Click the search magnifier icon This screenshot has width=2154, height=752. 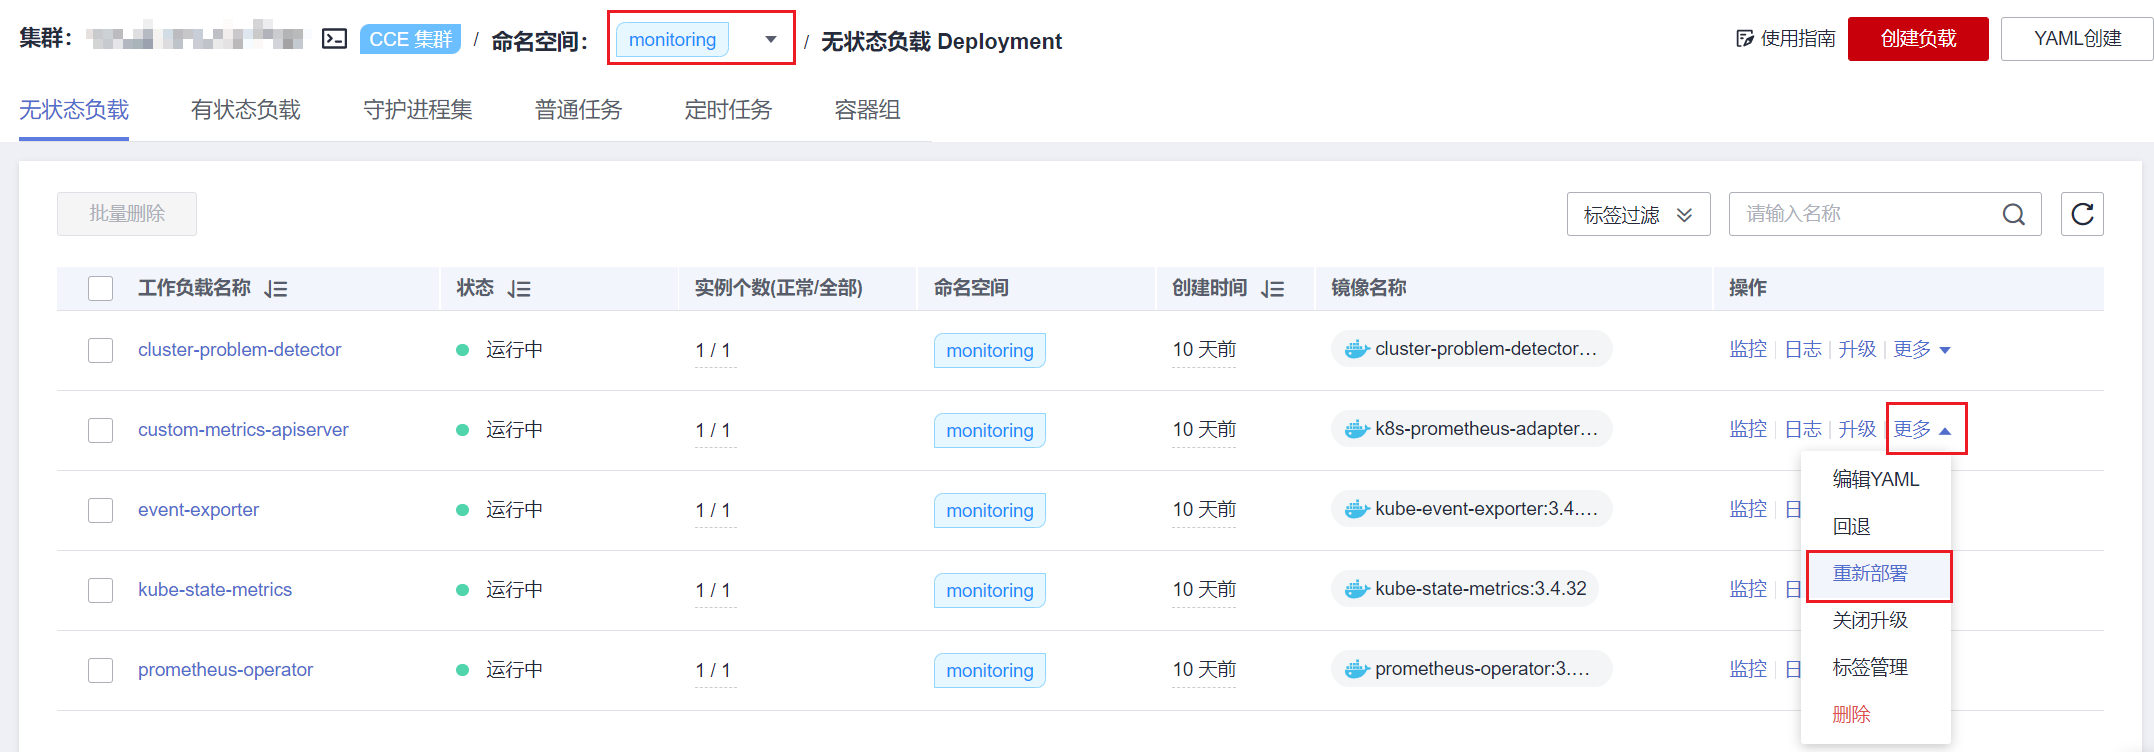[x=2013, y=214]
